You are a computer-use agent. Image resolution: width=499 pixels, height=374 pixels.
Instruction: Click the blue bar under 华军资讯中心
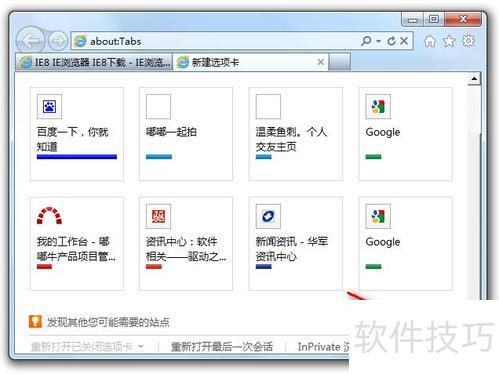click(264, 266)
